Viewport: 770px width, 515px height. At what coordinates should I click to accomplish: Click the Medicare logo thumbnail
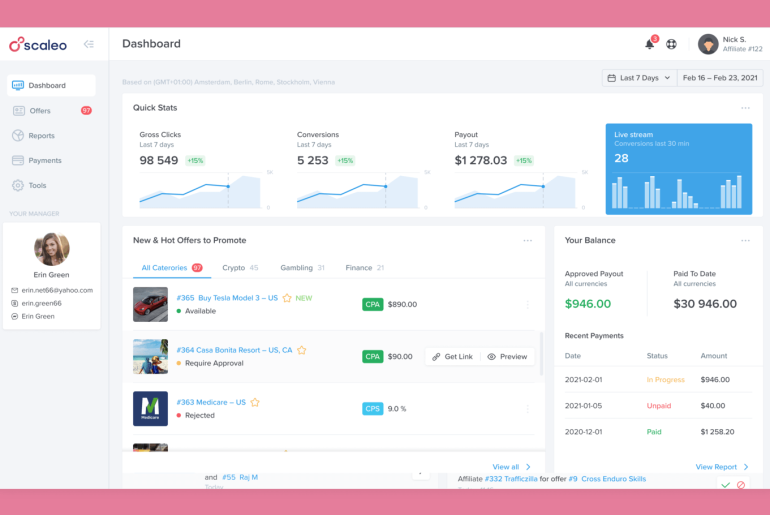[150, 408]
